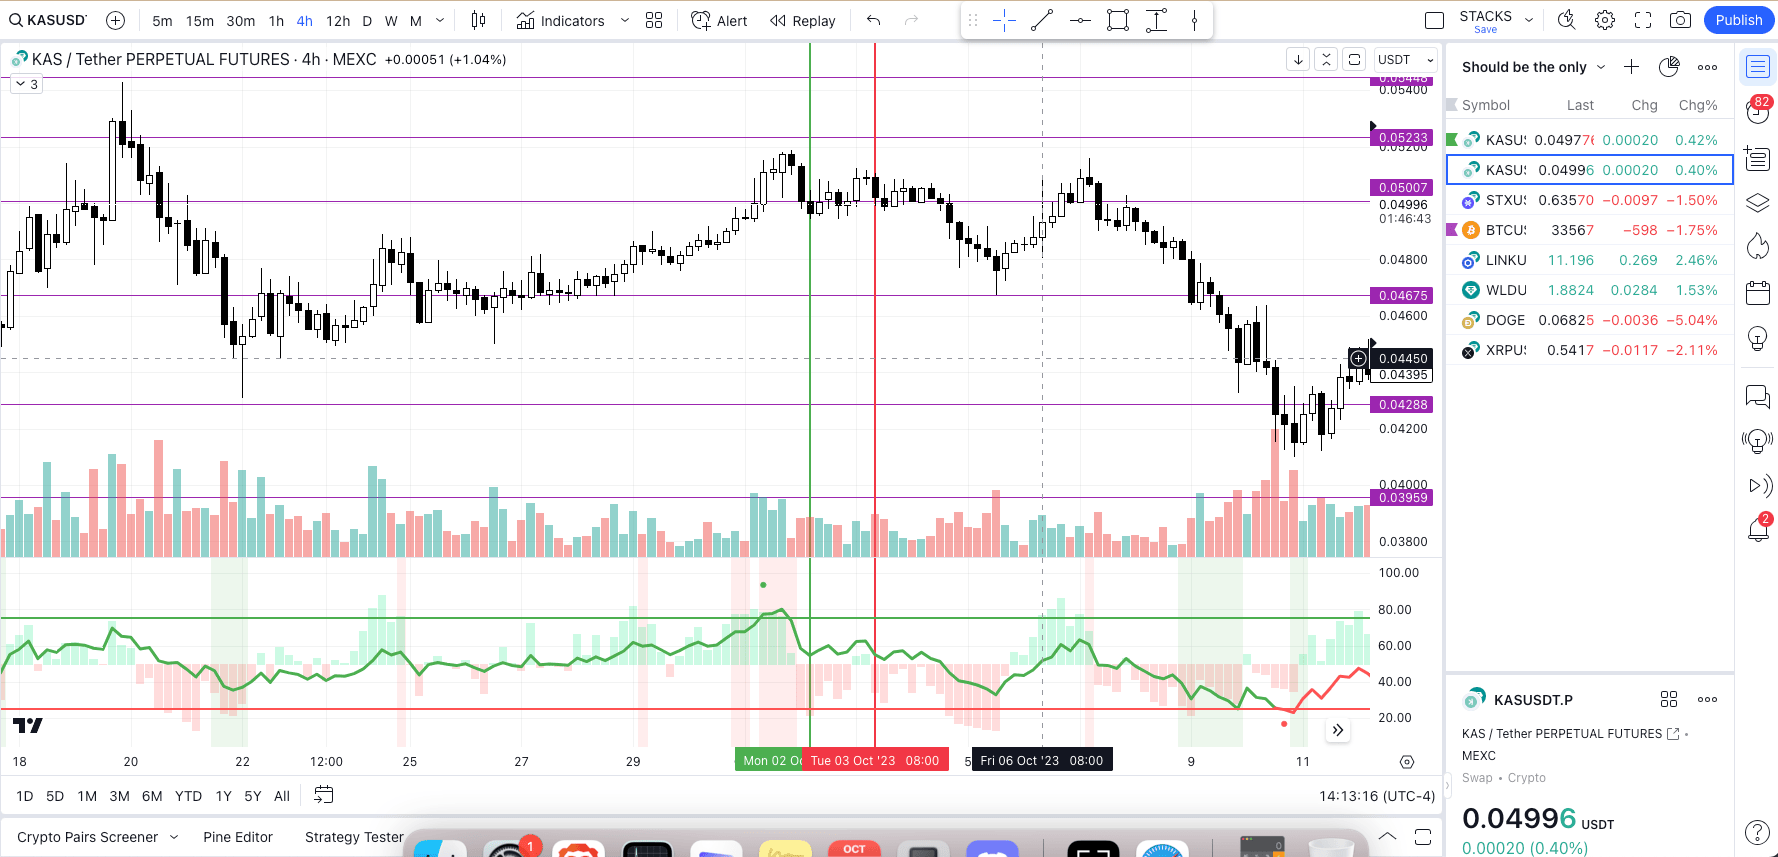Open the layout setup square icon
Viewport: 1778px width, 857px height.
pyautogui.click(x=1434, y=20)
